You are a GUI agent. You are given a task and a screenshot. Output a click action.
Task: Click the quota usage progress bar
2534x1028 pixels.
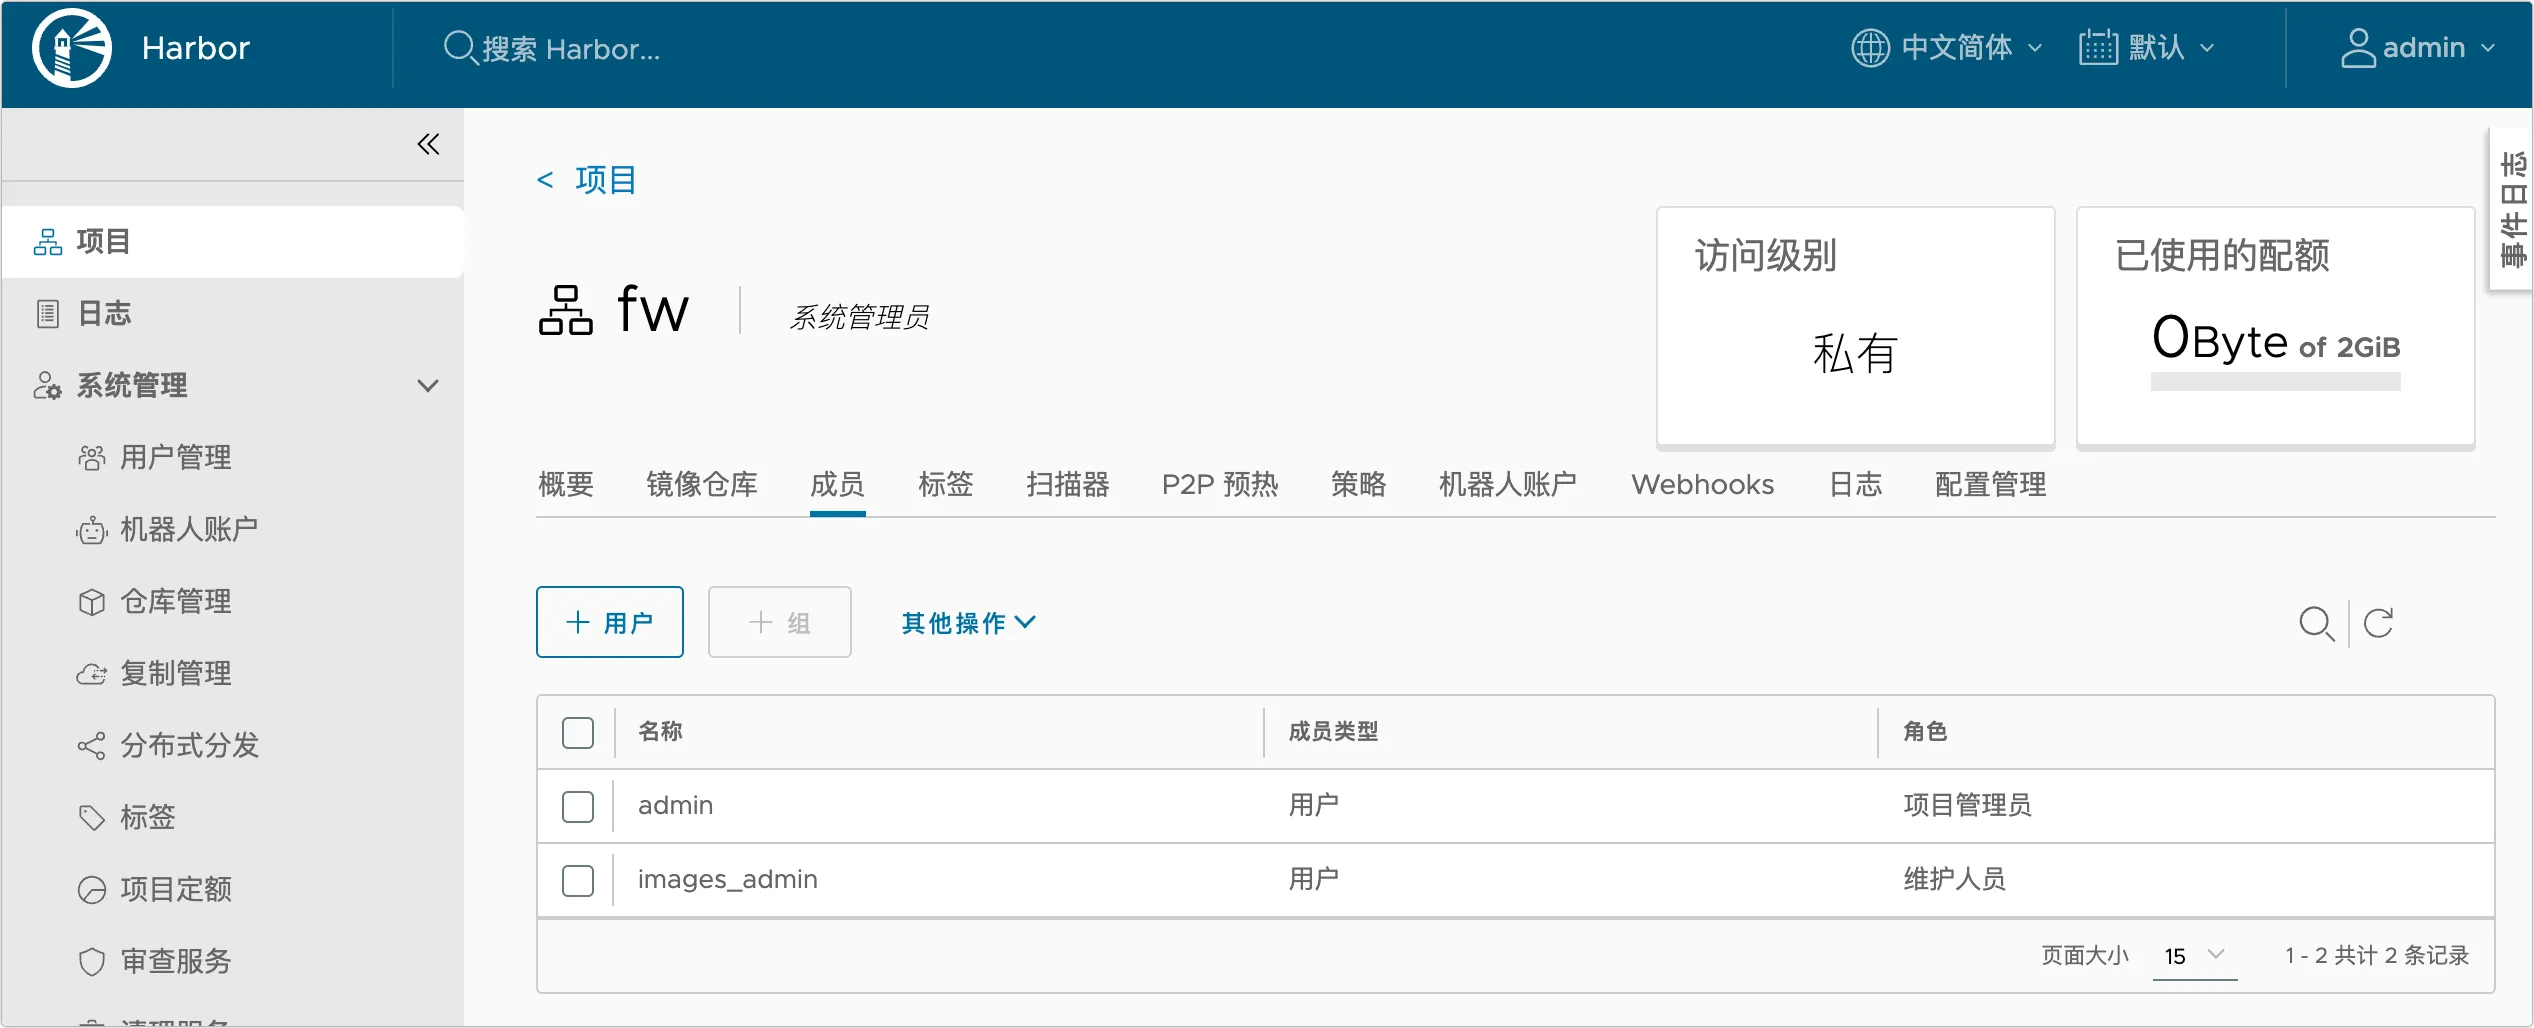pos(2275,382)
